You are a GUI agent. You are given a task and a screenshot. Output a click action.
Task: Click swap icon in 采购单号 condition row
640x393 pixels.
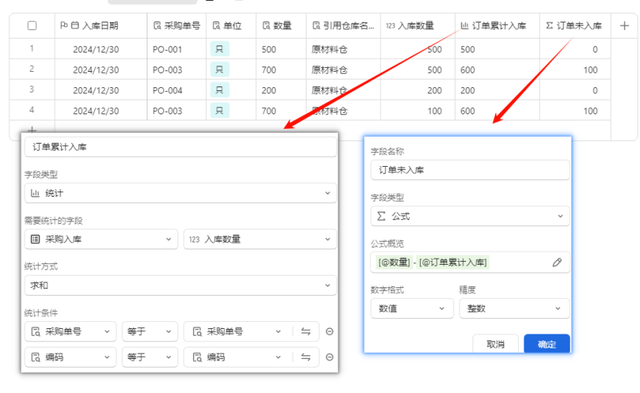(306, 331)
